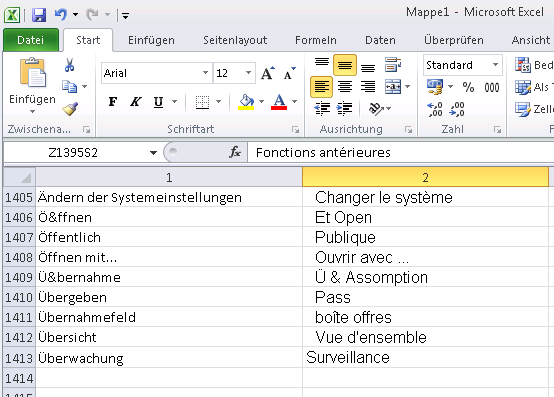Merge and center cells
This screenshot has width=554, height=397.
pos(393,87)
